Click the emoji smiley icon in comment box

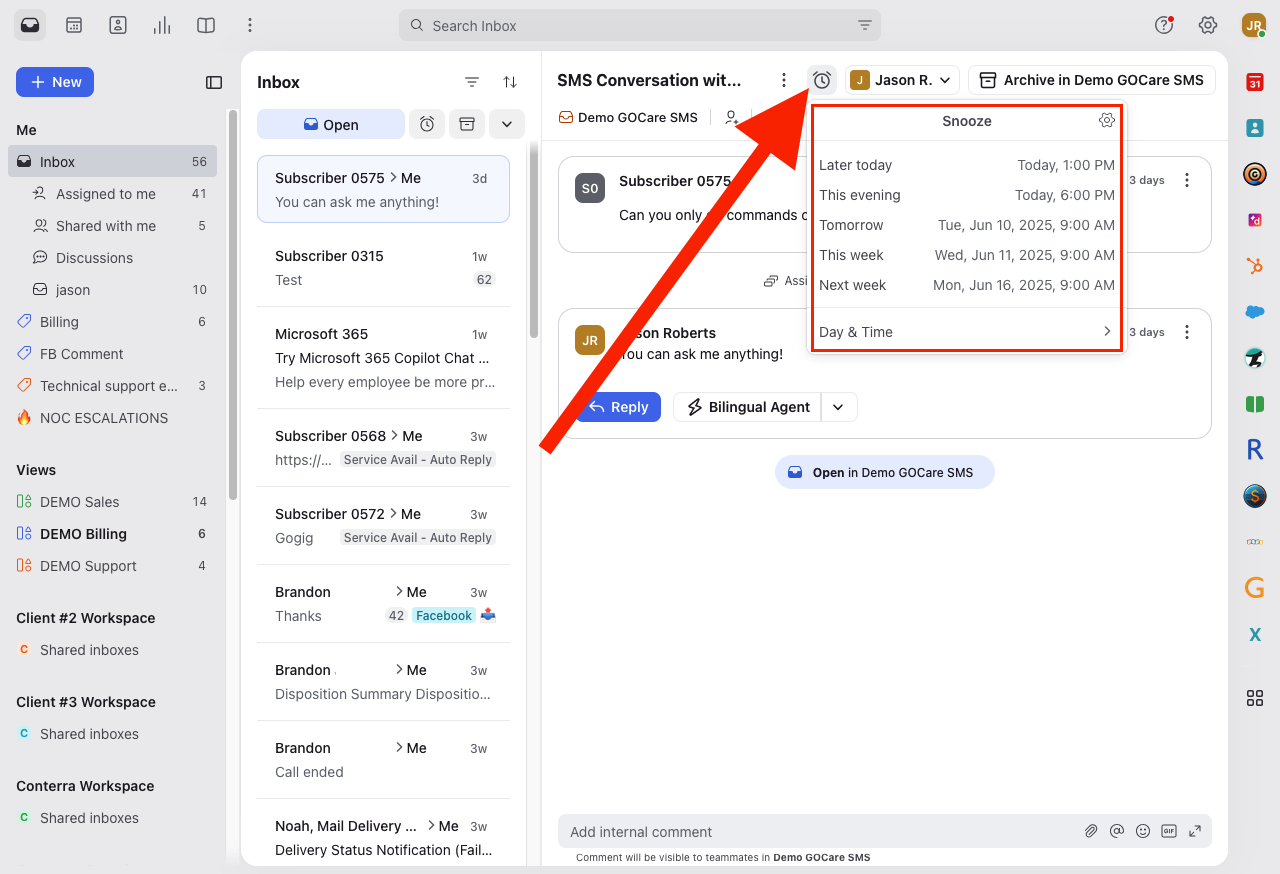click(1143, 831)
